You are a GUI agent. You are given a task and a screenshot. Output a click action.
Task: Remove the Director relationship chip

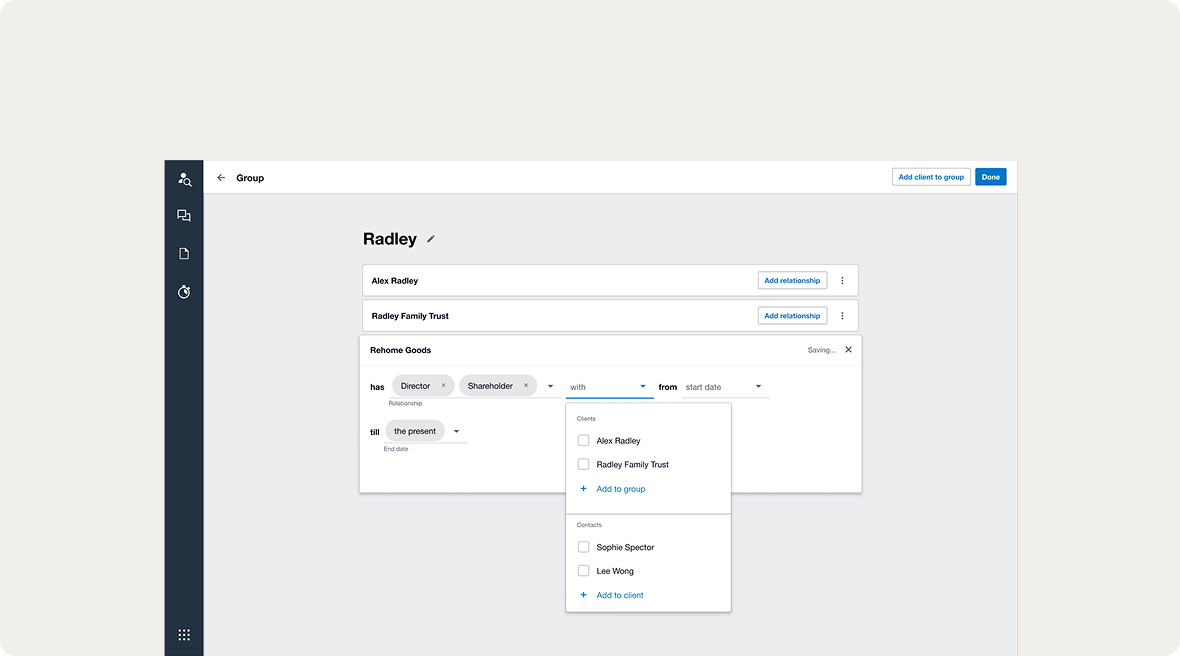pos(443,386)
